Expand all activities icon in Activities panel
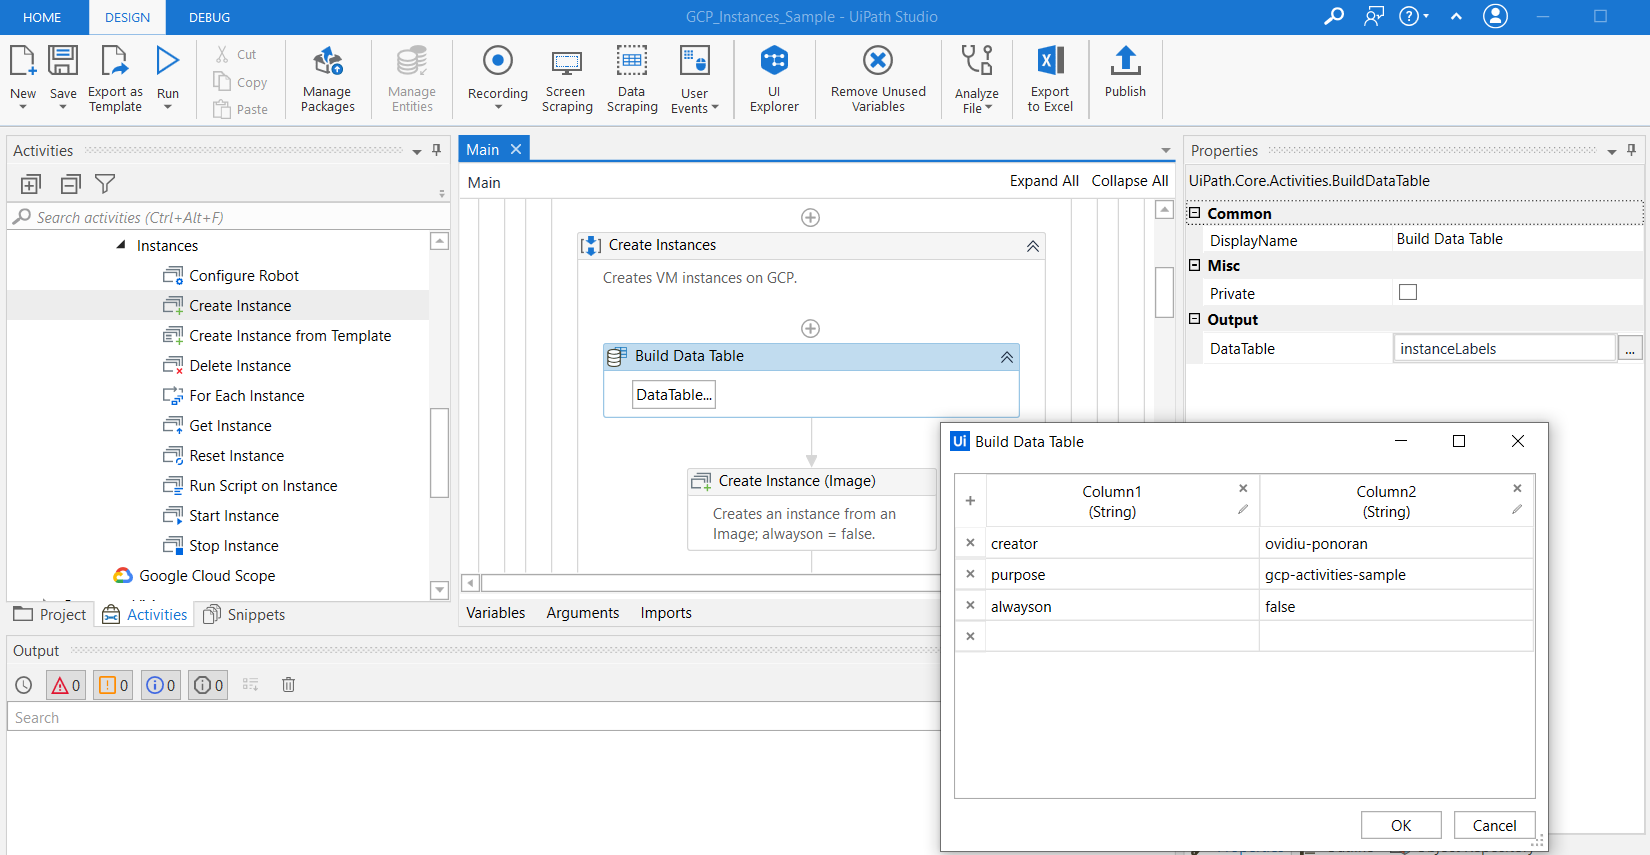Screen dimensions: 1650x855 click(31, 184)
